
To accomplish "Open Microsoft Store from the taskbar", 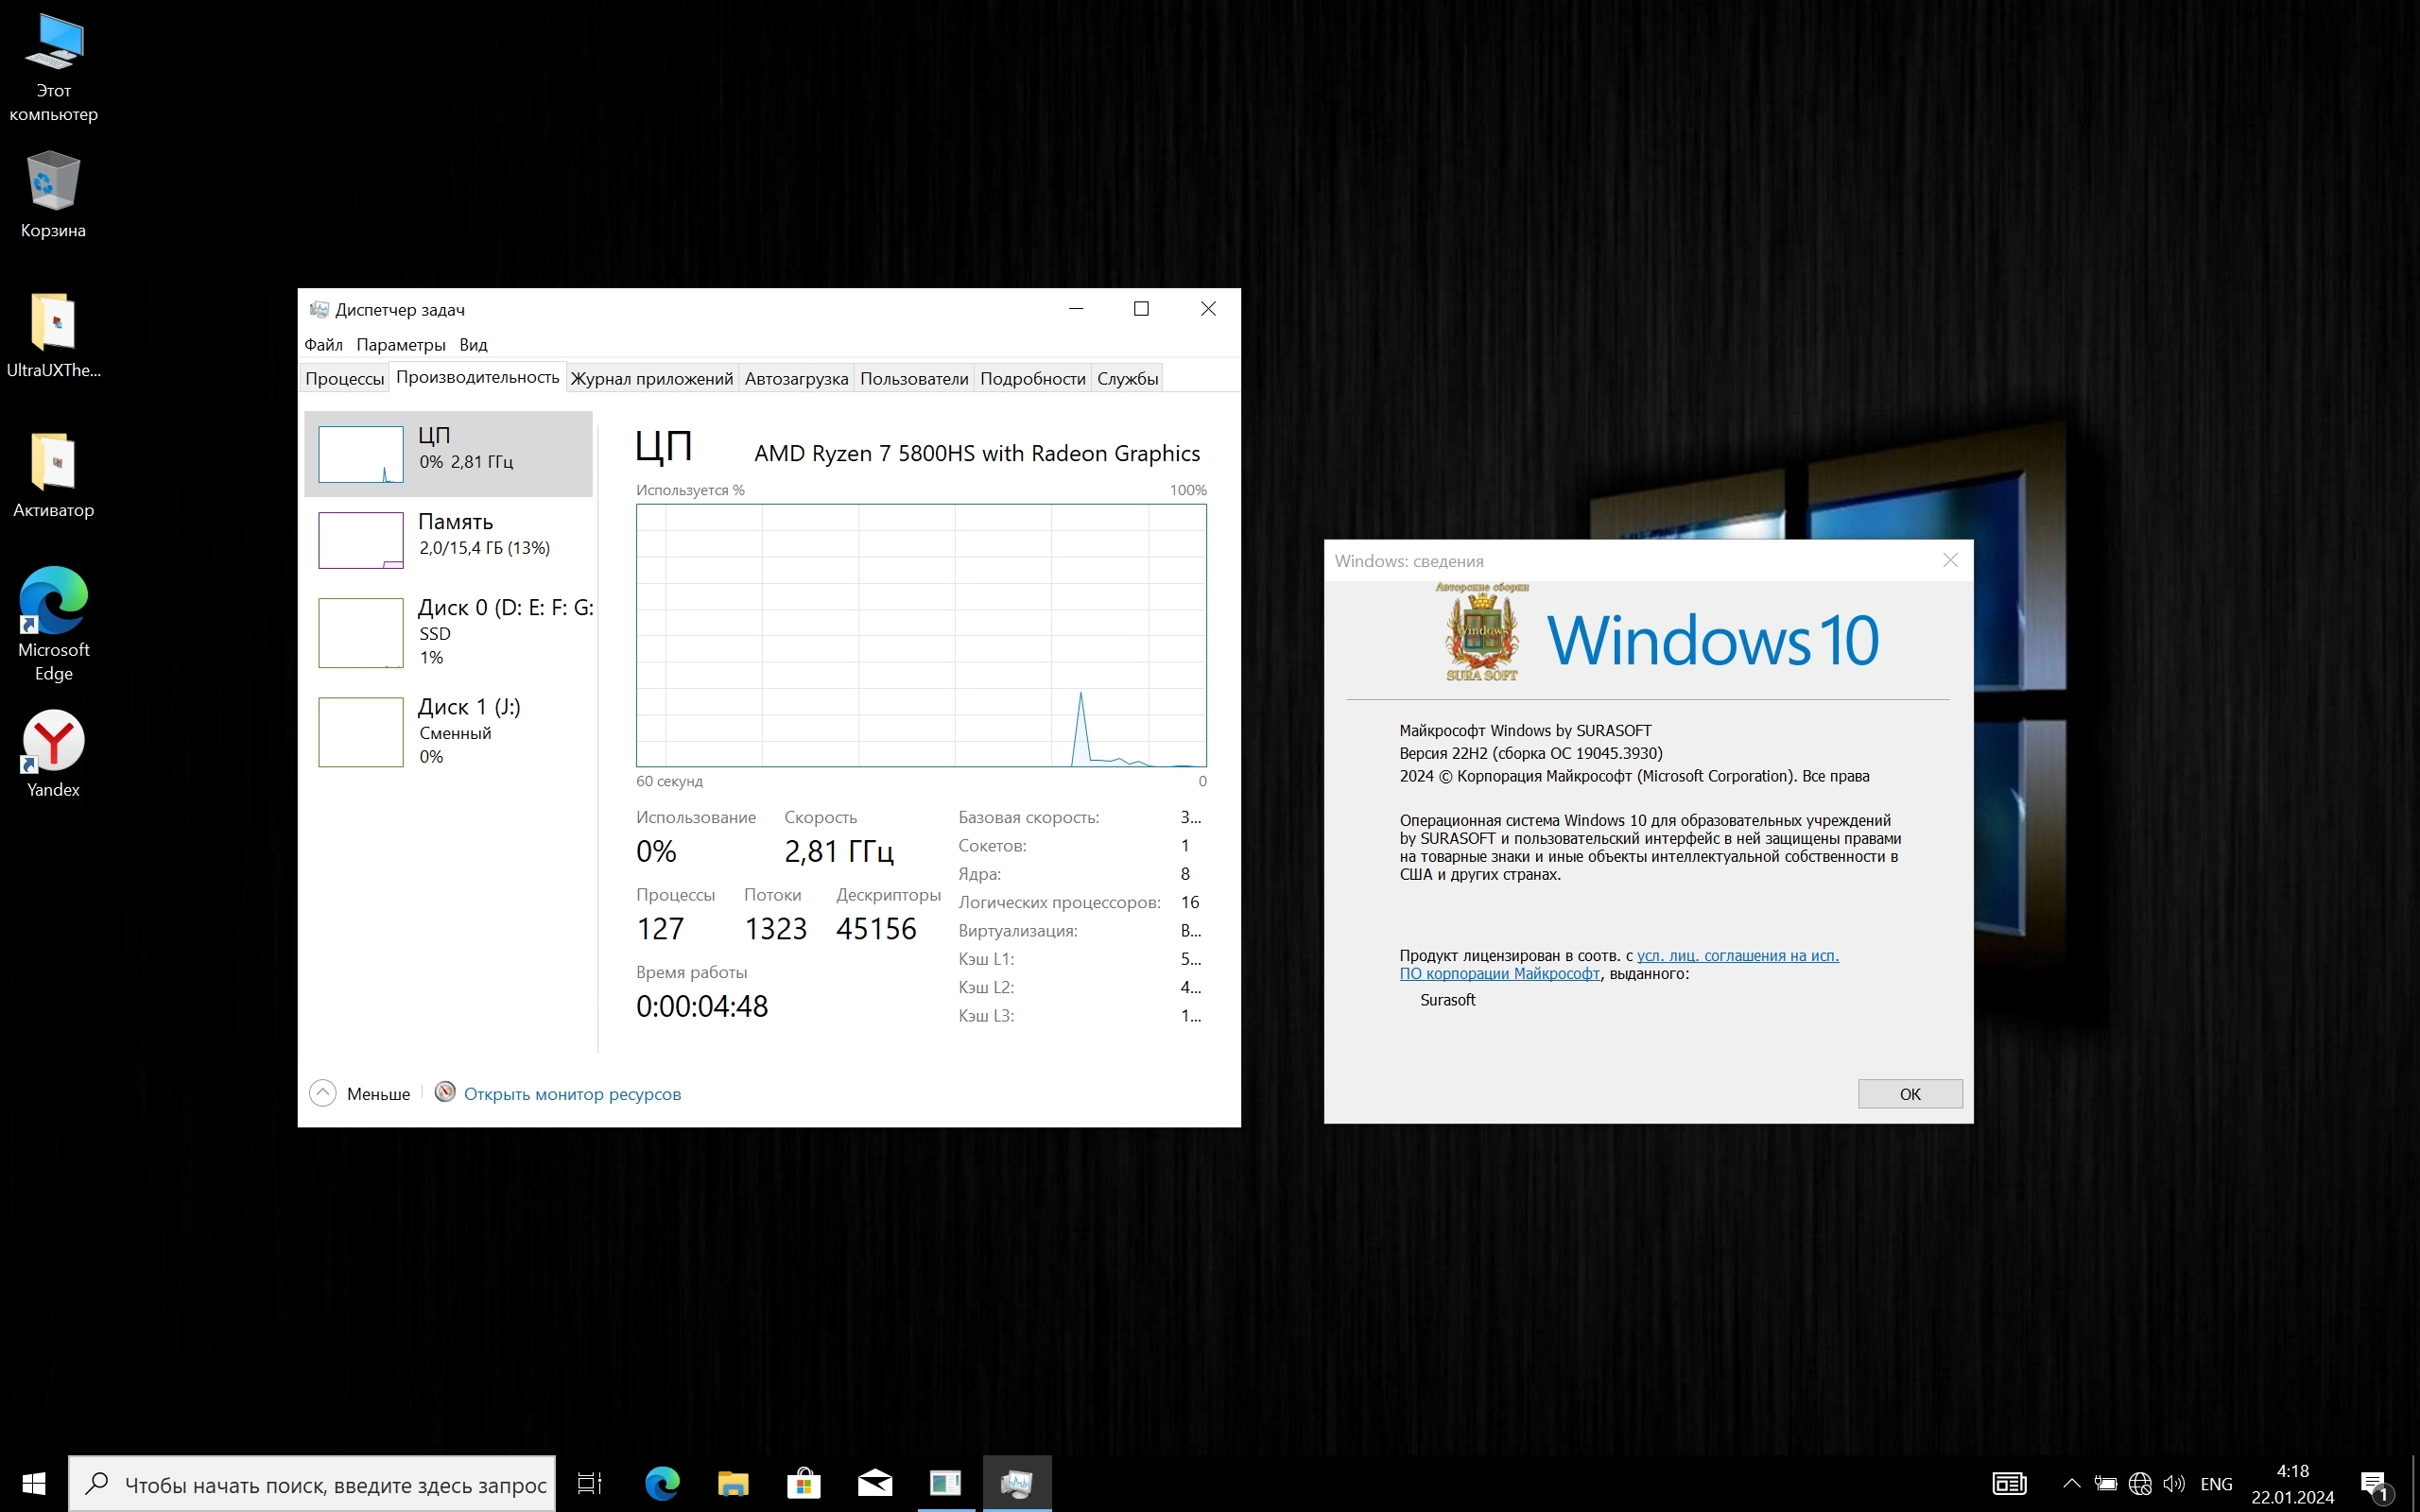I will pos(803,1483).
